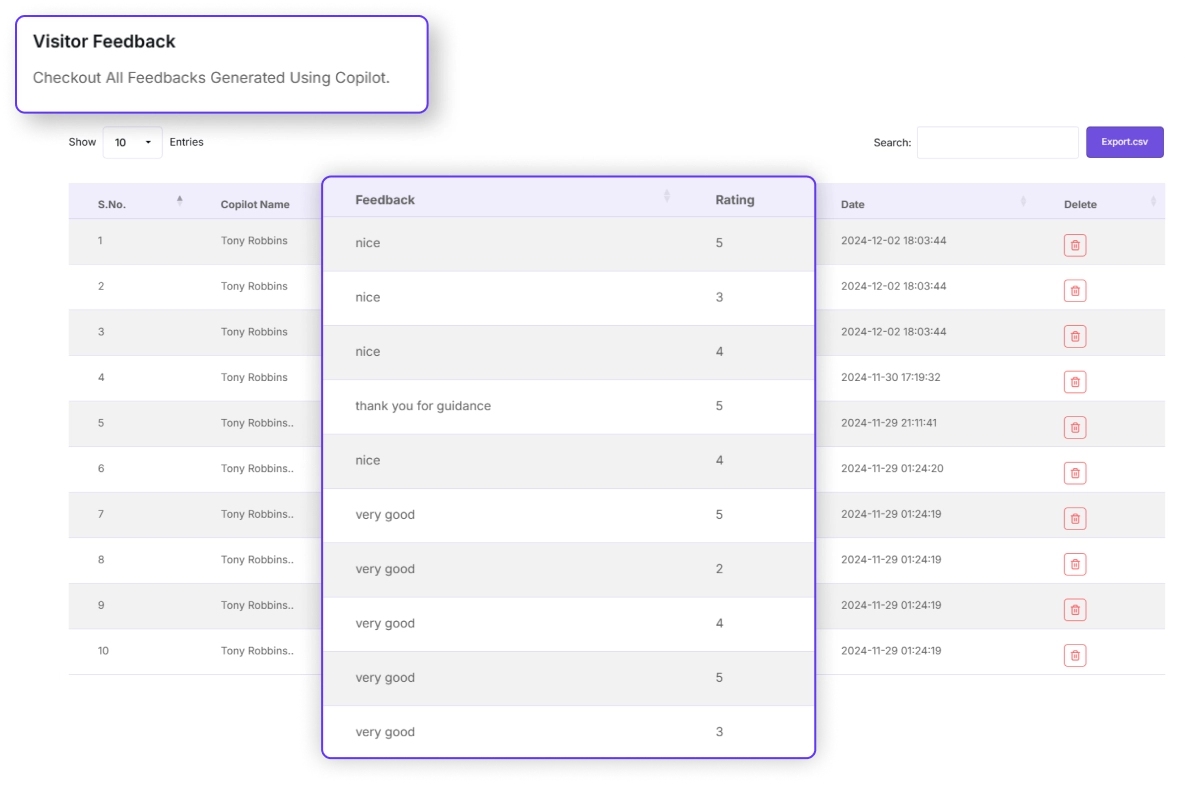This screenshot has height=785, width=1185.
Task: Sort using the Feedback column arrows
Action: click(667, 197)
